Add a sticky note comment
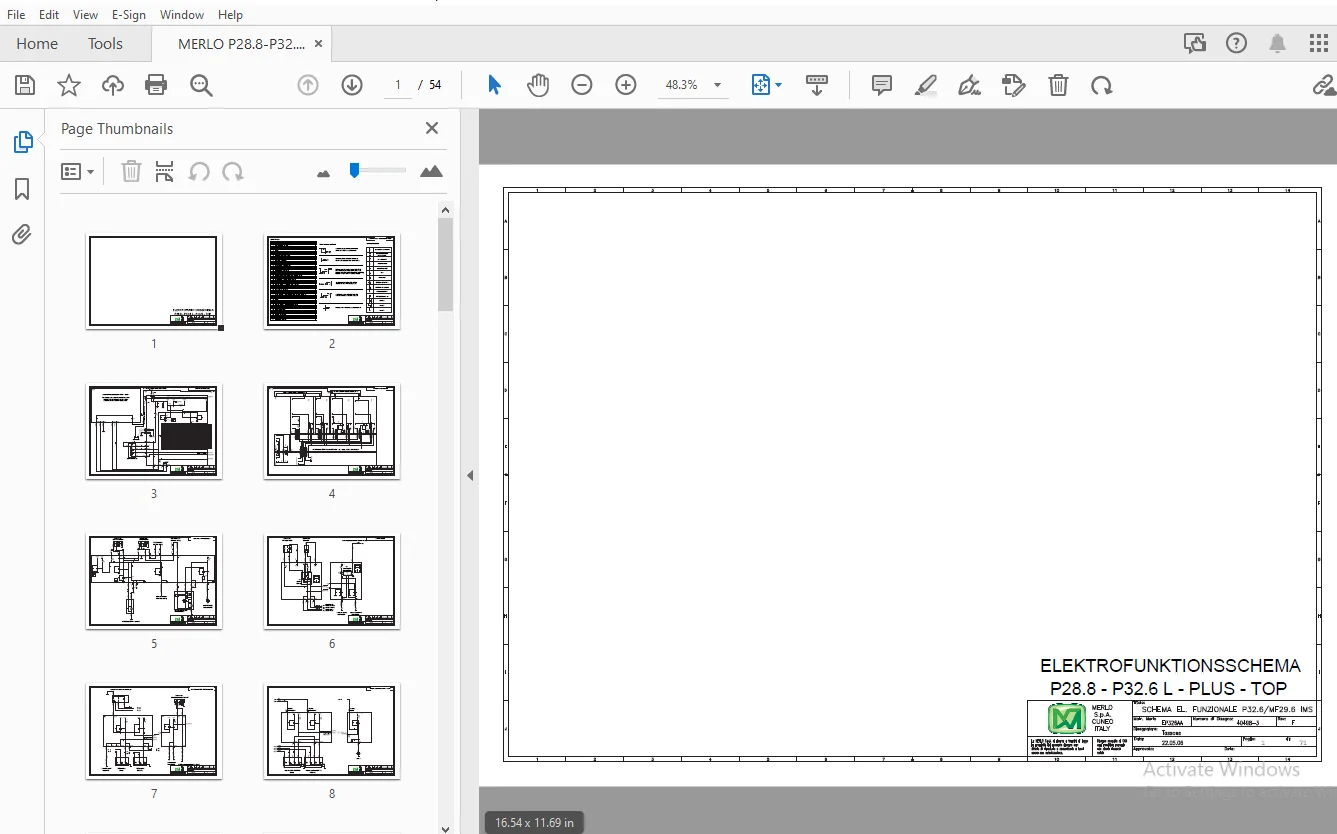 [882, 85]
